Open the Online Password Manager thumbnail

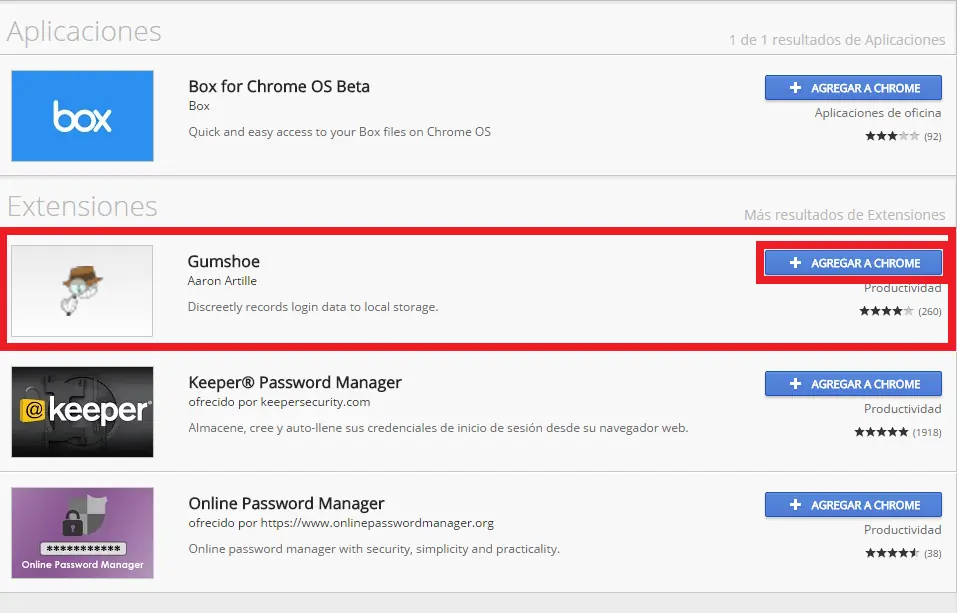coord(82,533)
